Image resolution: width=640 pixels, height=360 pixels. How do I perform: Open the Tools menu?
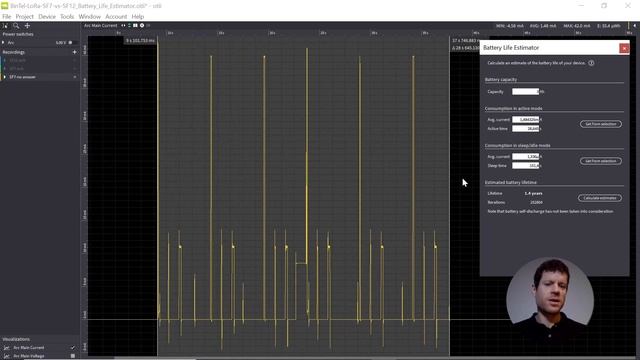(67, 16)
